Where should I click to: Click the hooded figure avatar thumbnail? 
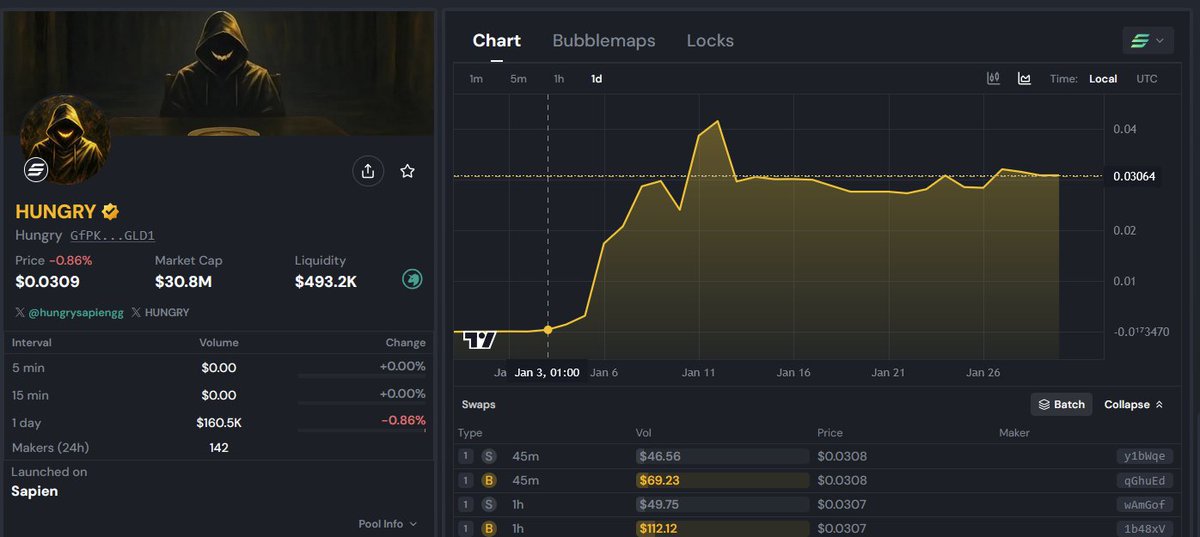tap(64, 140)
